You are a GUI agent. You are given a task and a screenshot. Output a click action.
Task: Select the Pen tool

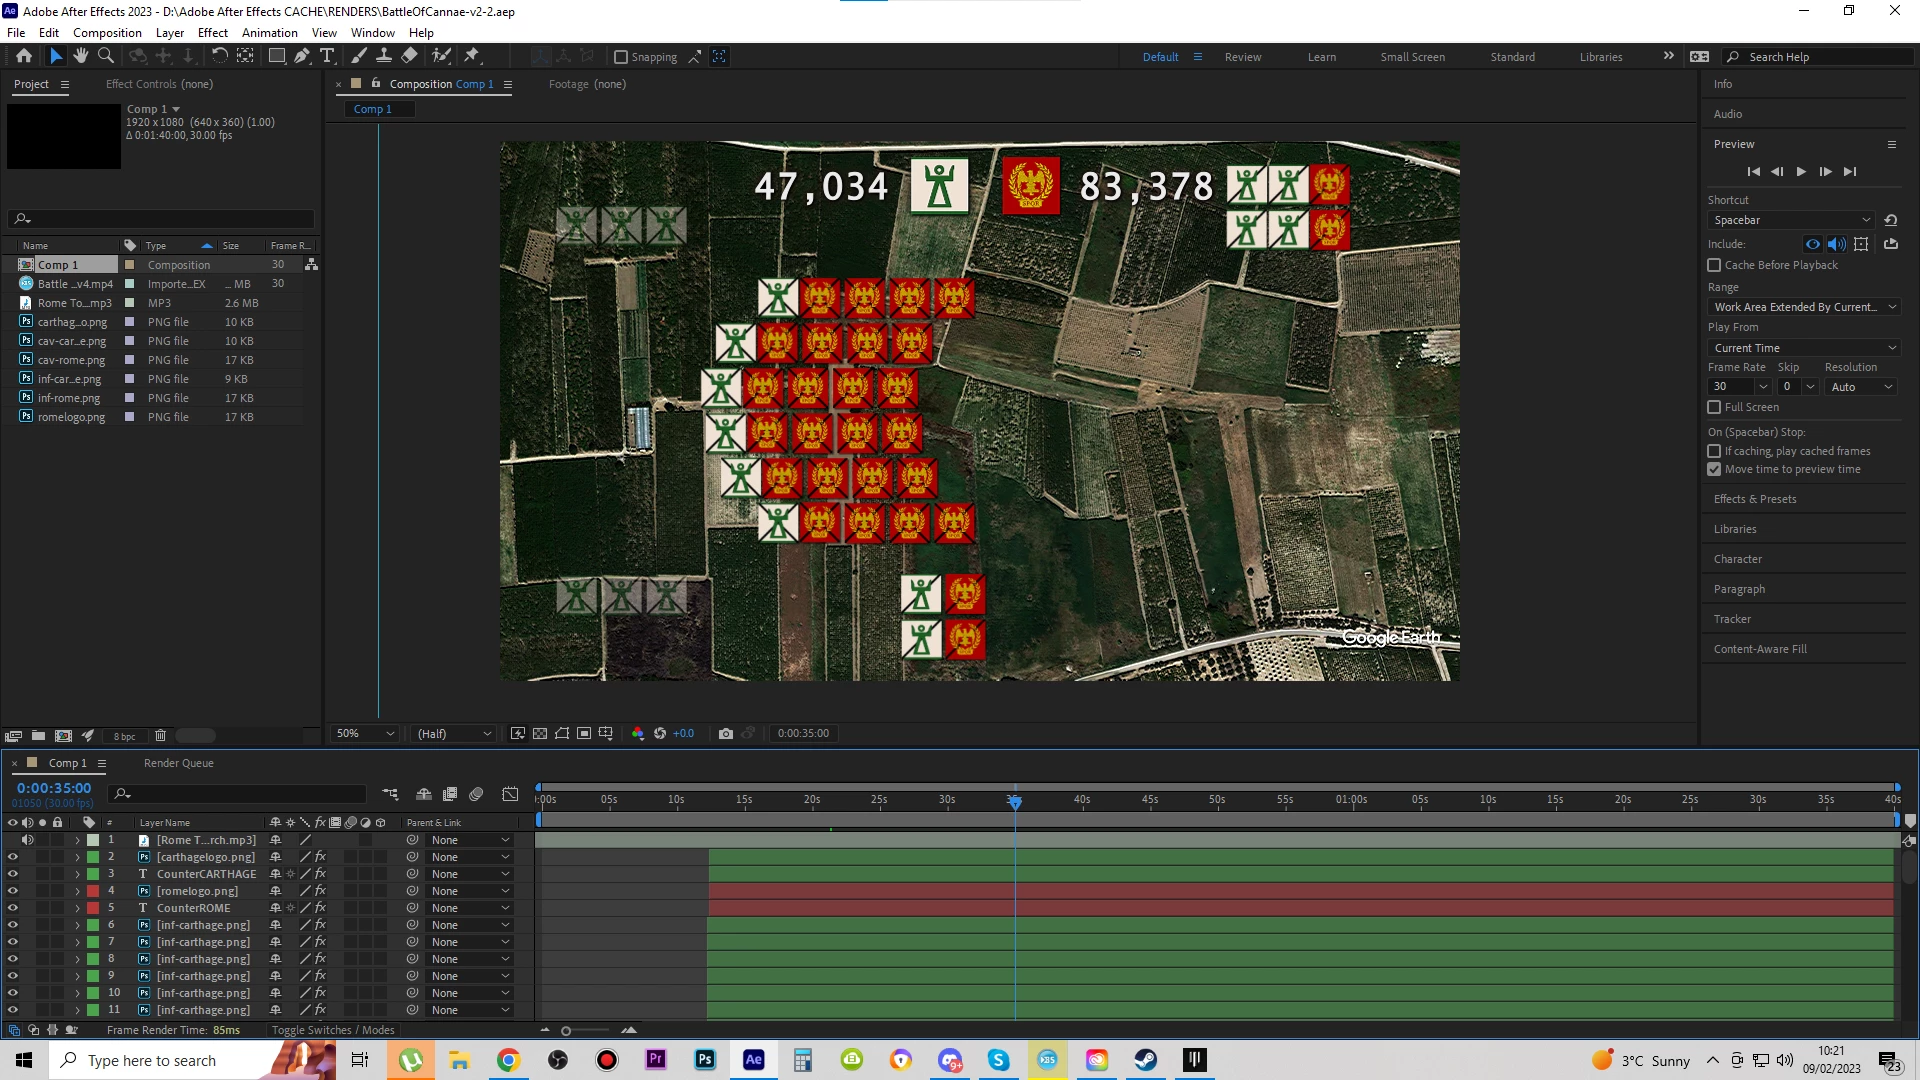click(x=301, y=56)
